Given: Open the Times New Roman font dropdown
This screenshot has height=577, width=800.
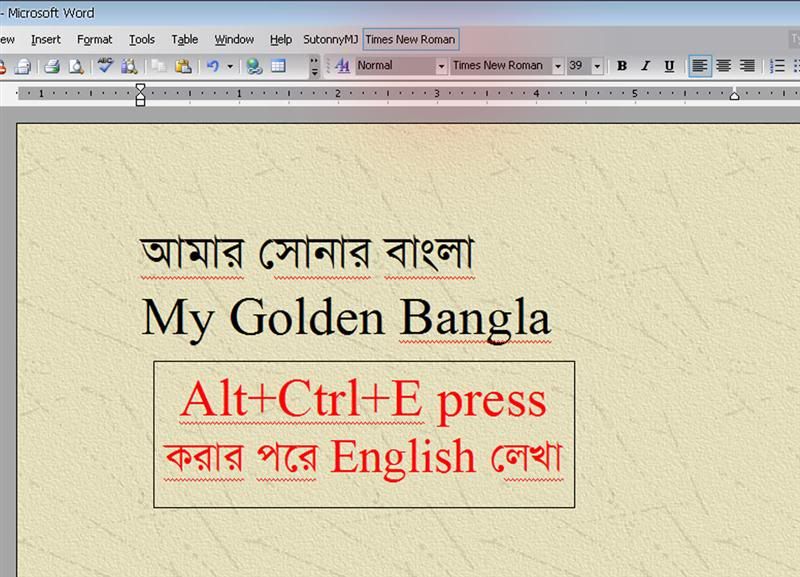Looking at the screenshot, I should [558, 66].
